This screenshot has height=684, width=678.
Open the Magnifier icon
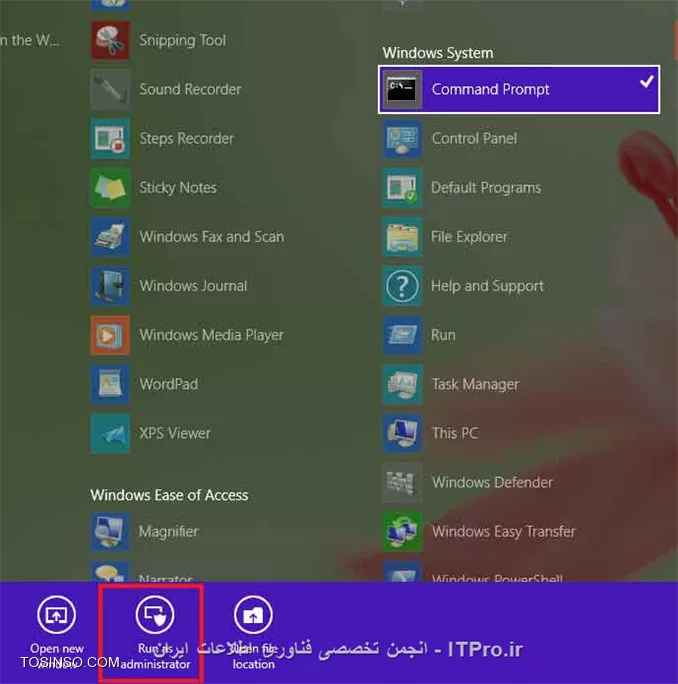coord(110,532)
